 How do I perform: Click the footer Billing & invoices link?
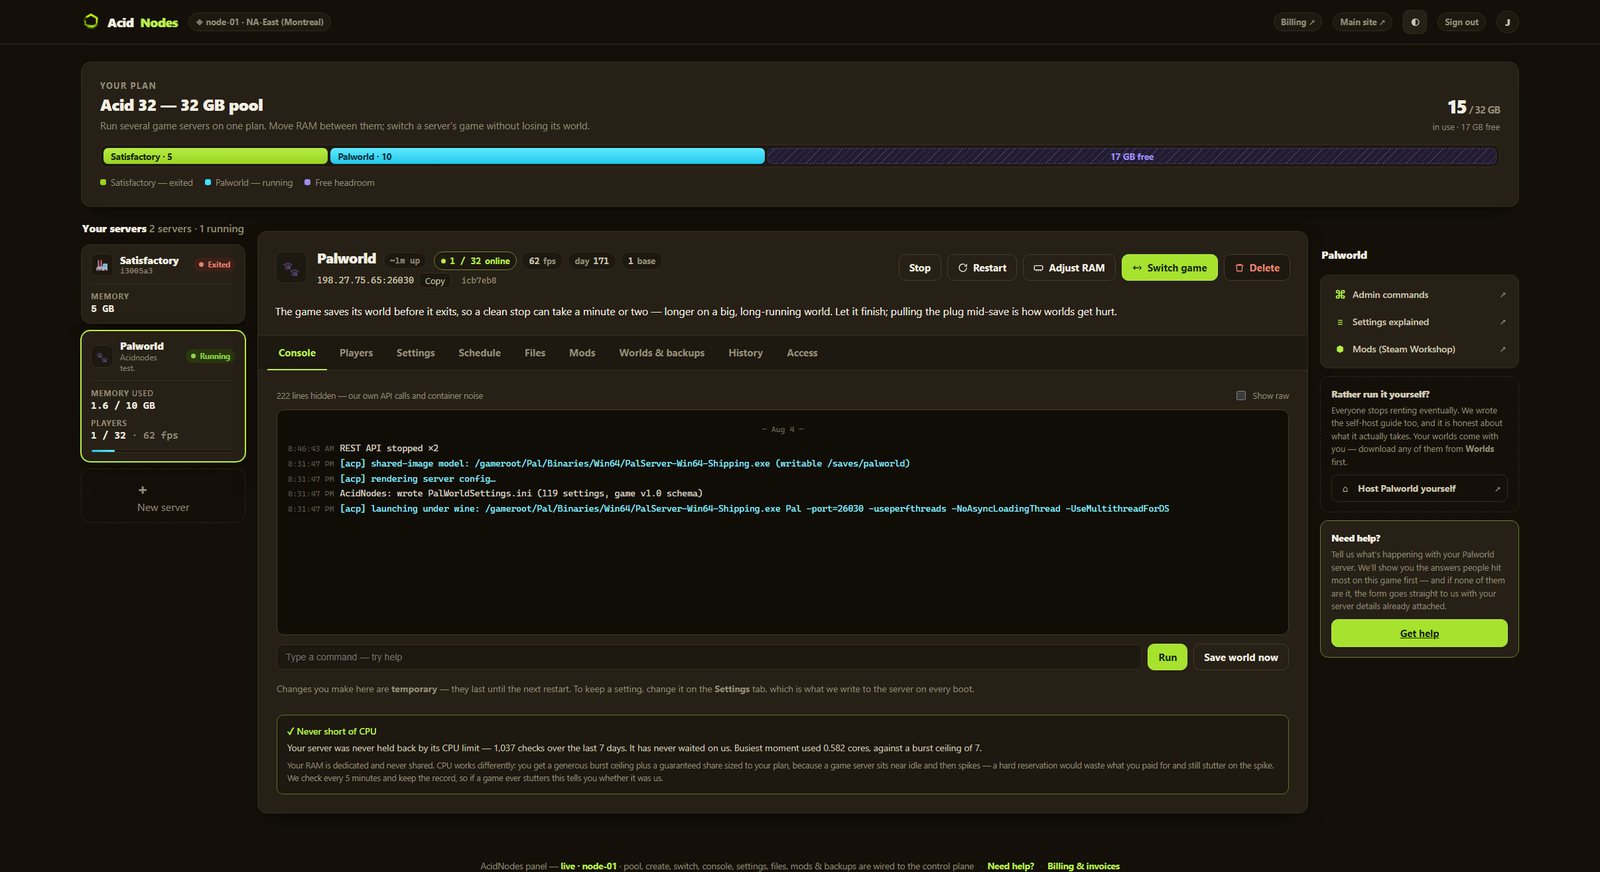tap(1083, 866)
